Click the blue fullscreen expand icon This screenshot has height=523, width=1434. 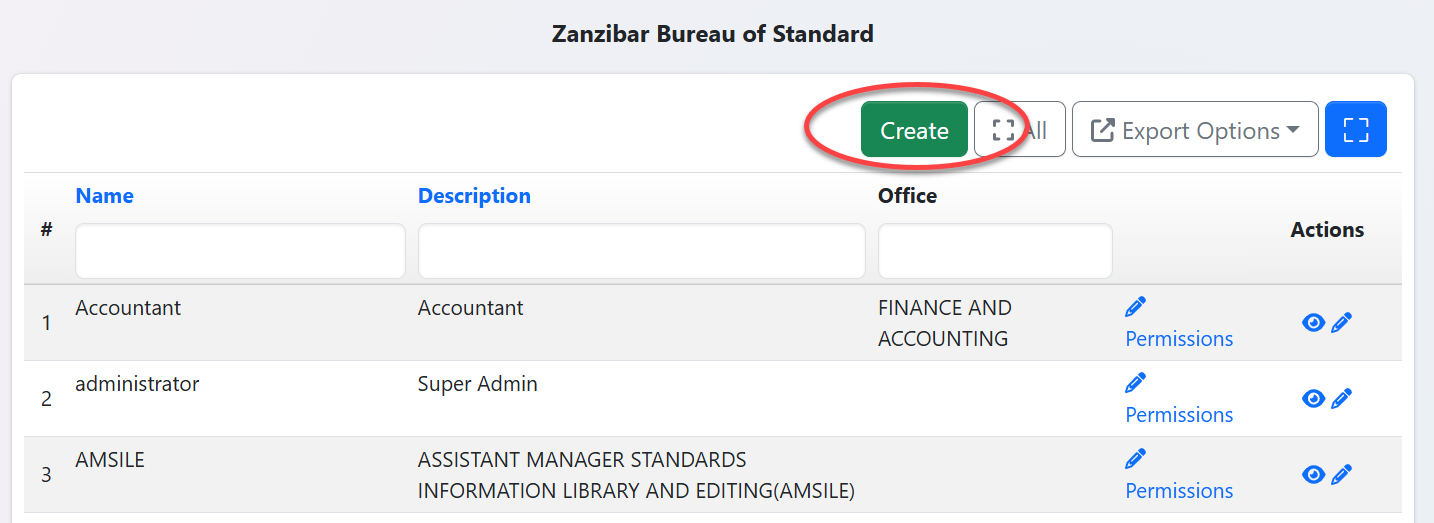click(1355, 130)
